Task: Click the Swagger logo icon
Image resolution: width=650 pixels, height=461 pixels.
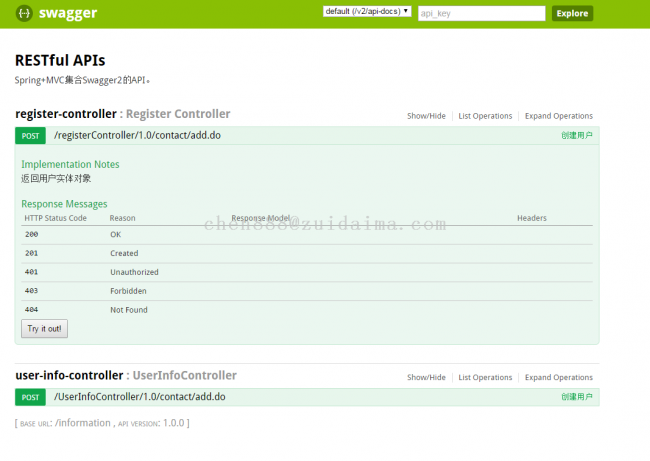Action: point(24,13)
